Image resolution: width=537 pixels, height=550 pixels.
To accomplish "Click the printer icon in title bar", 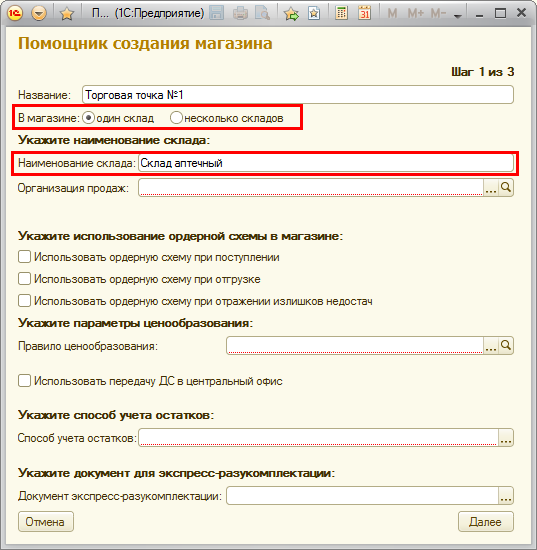I will tap(240, 14).
